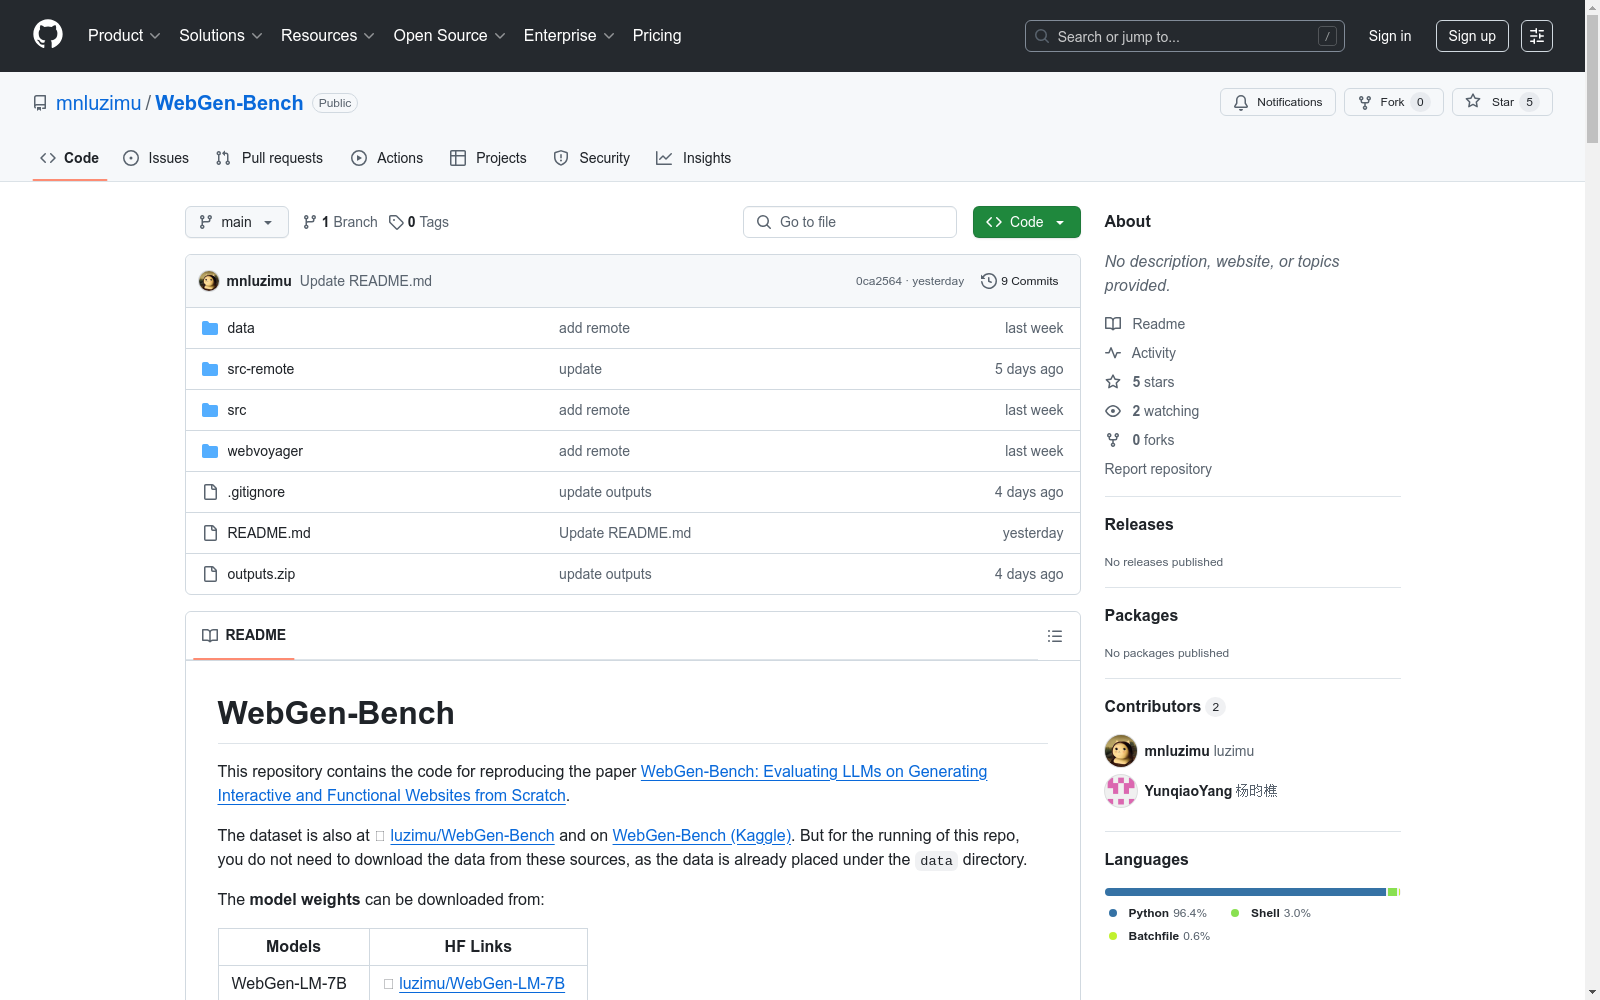1600x1000 pixels.
Task: Click the Batchfile language color dot
Action: point(1113,936)
